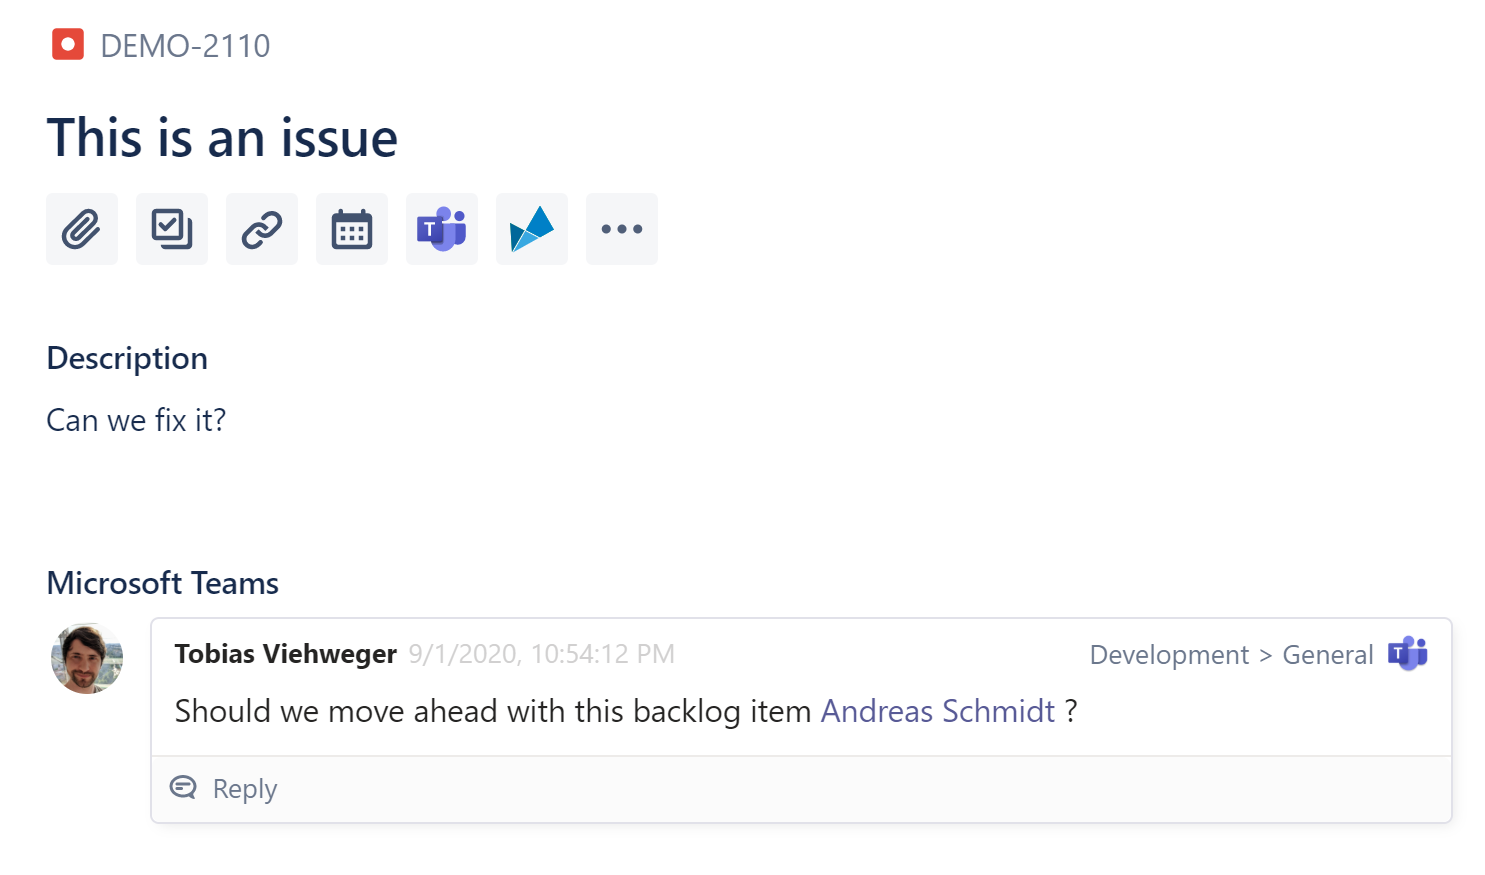Viewport: 1485px width, 875px height.
Task: Click the message timestamp 9/1/2020
Action: pyautogui.click(x=541, y=654)
